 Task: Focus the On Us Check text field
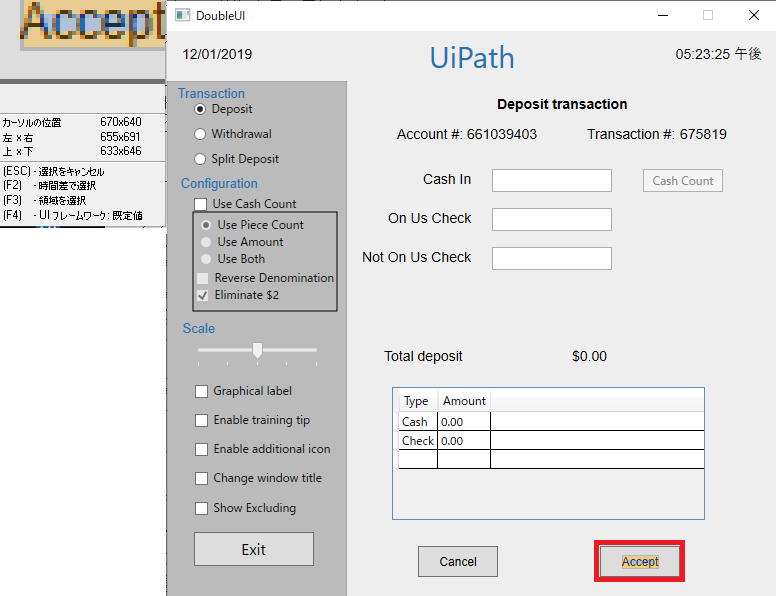[x=551, y=219]
